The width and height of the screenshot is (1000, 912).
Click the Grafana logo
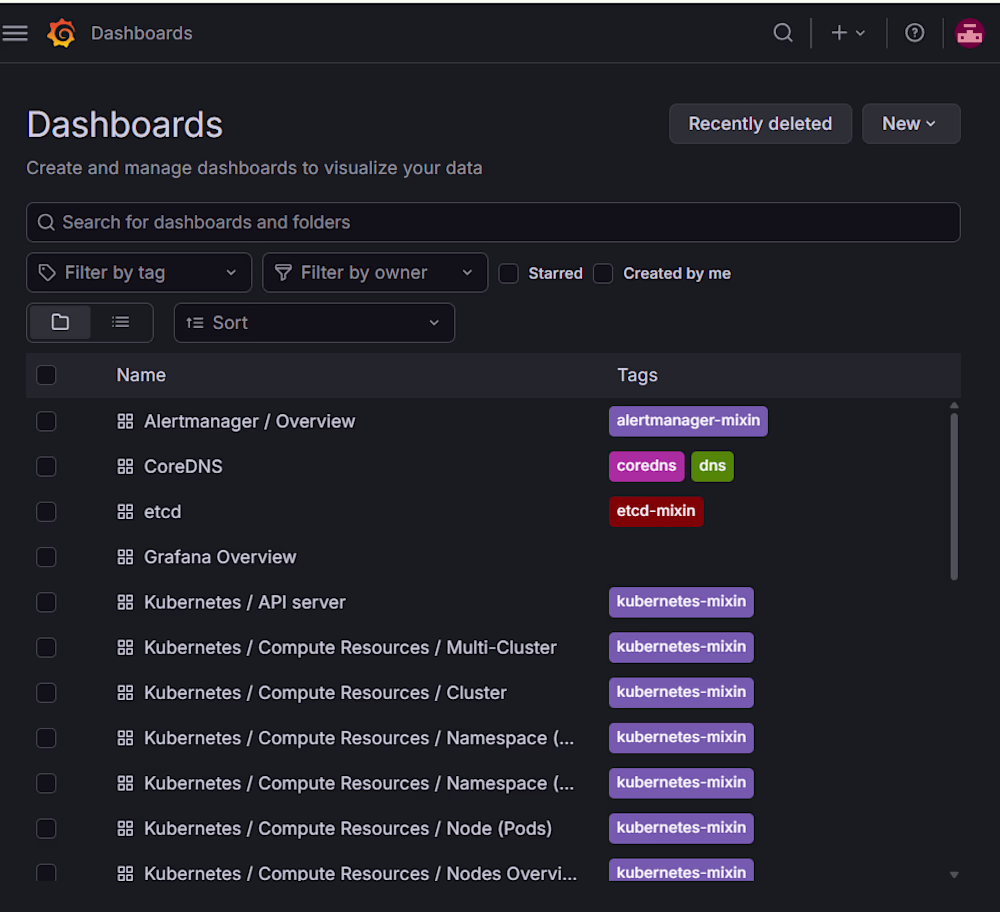[x=61, y=33]
